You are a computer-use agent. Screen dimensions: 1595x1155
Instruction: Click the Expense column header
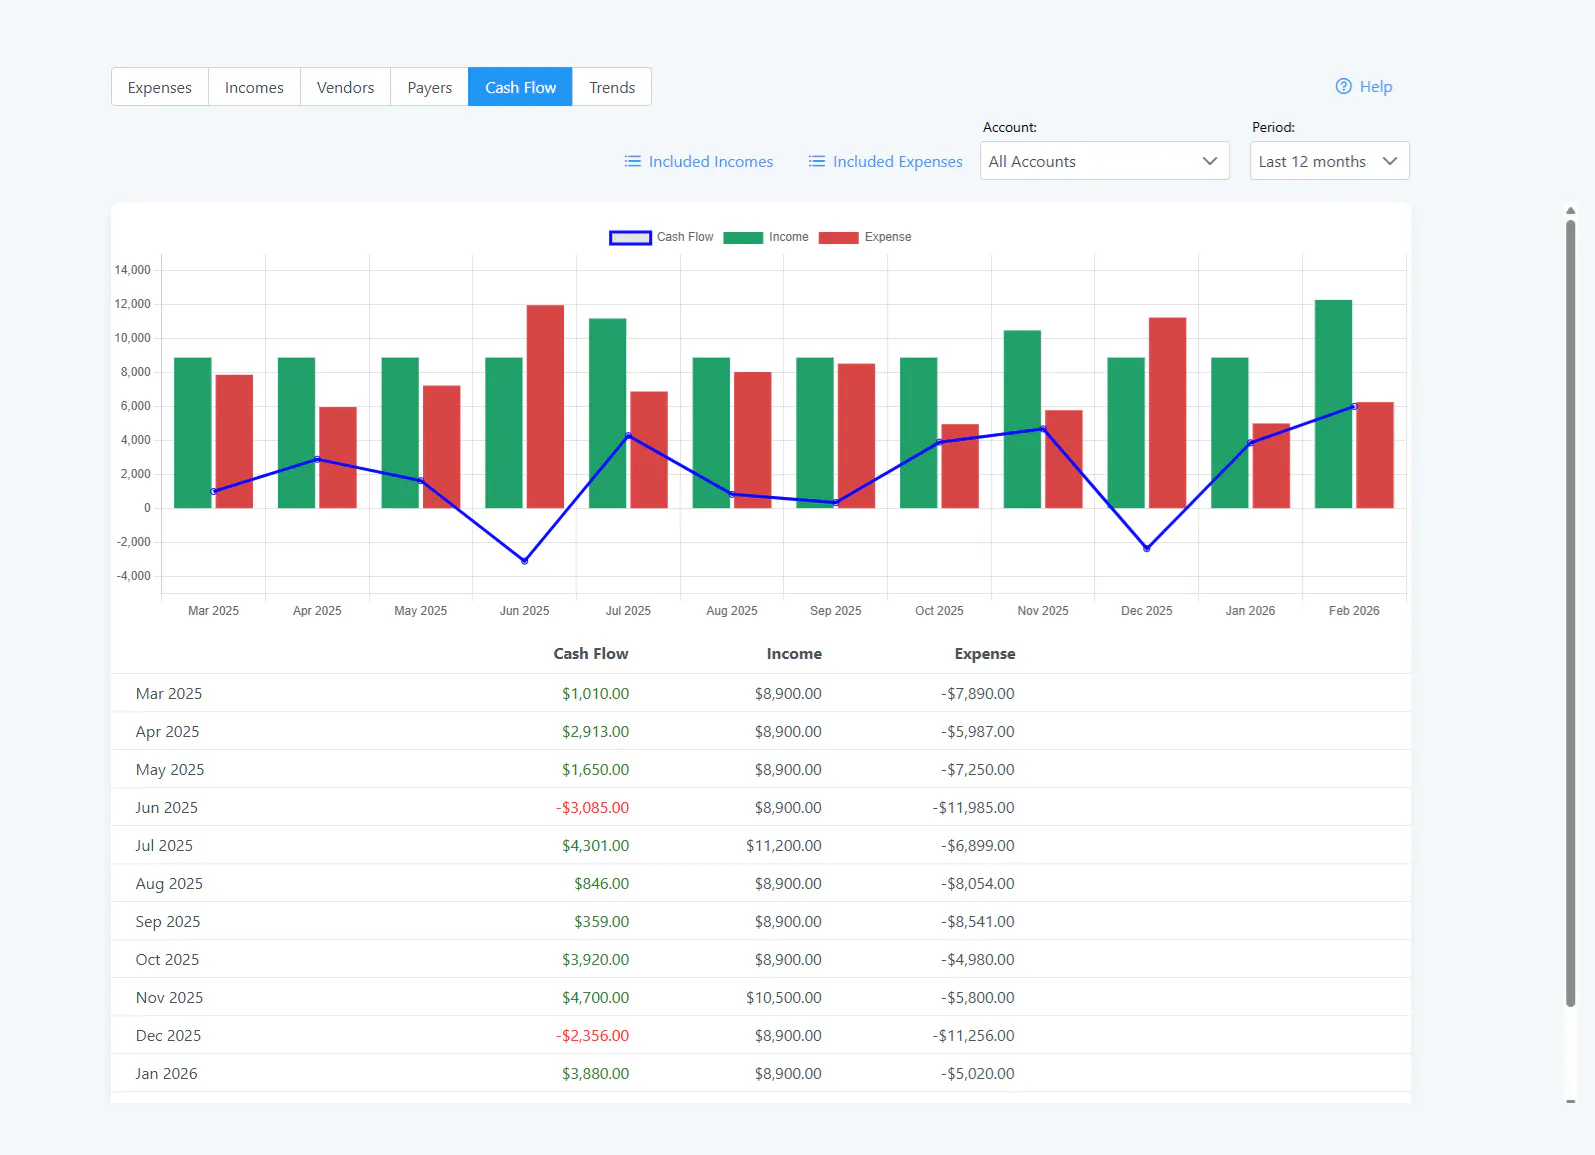(985, 653)
